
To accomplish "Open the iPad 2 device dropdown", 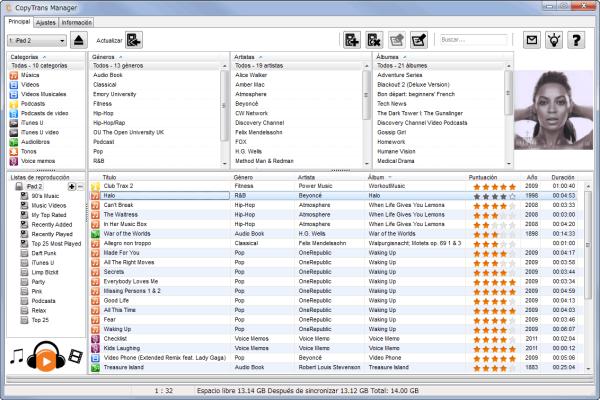I will pyautogui.click(x=37, y=41).
